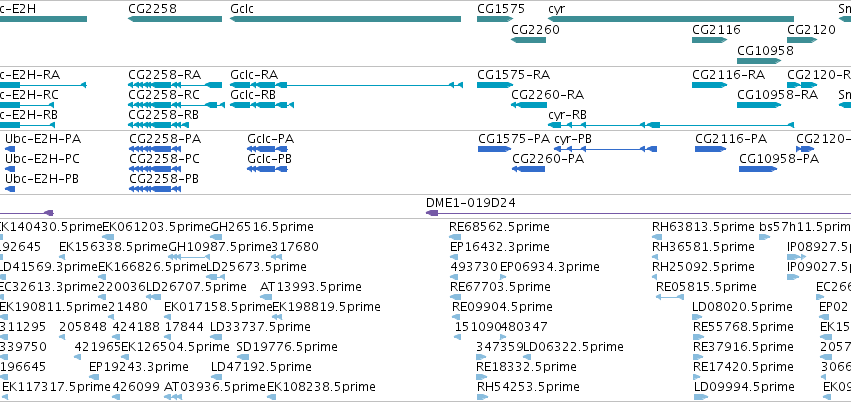Click the CG2260-RA transcript bar

[529, 105]
